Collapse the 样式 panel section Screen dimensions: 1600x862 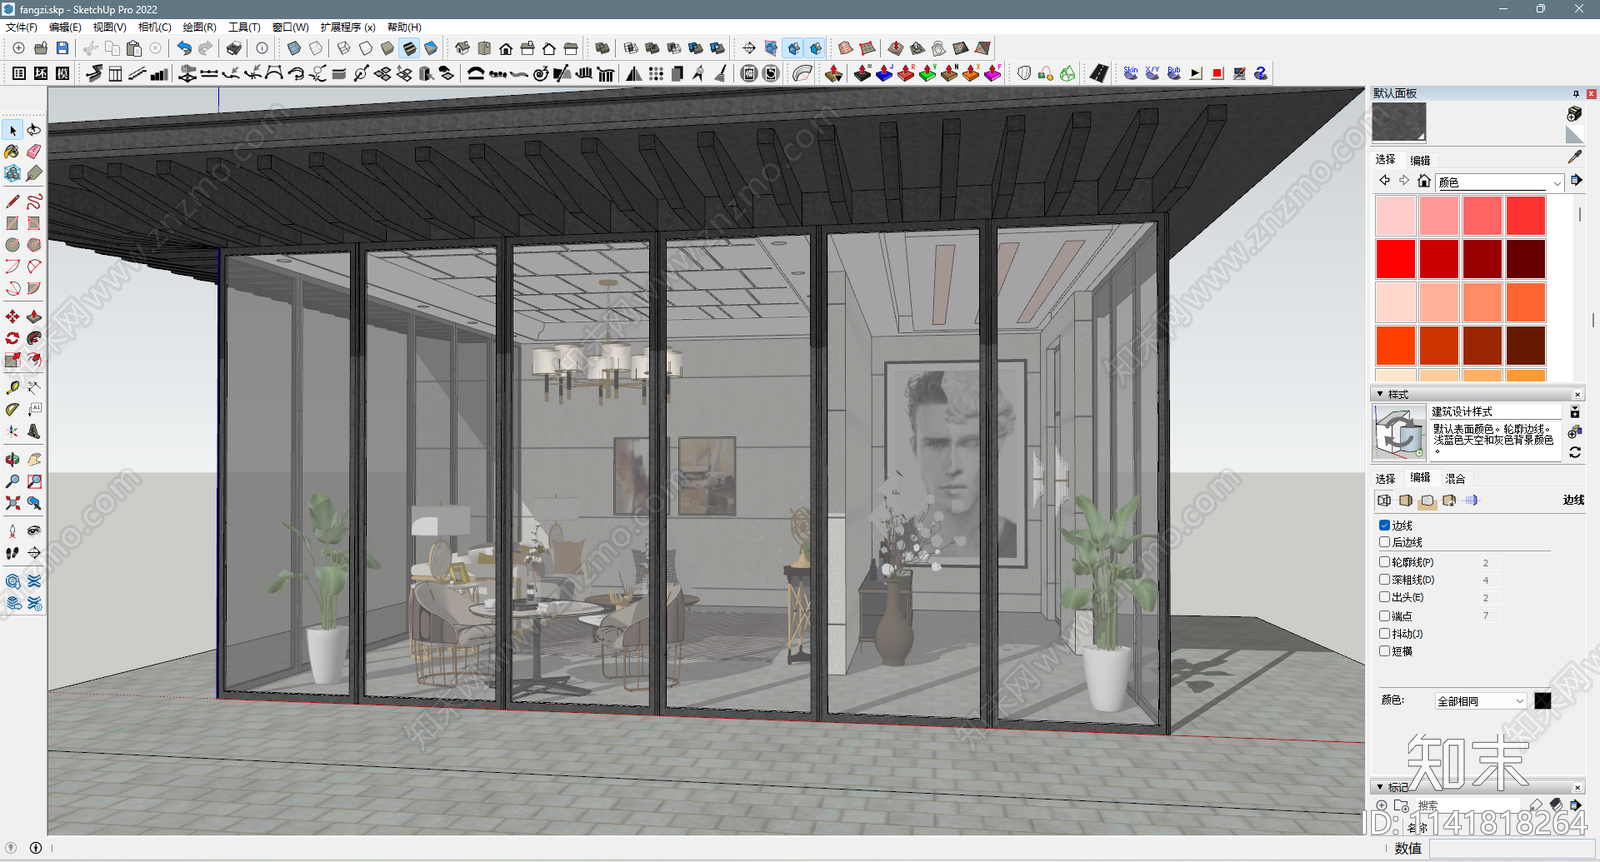tap(1380, 394)
